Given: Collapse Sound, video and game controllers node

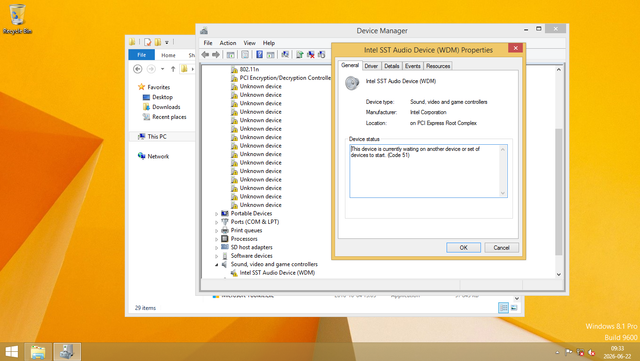Looking at the screenshot, I should pyautogui.click(x=217, y=265).
